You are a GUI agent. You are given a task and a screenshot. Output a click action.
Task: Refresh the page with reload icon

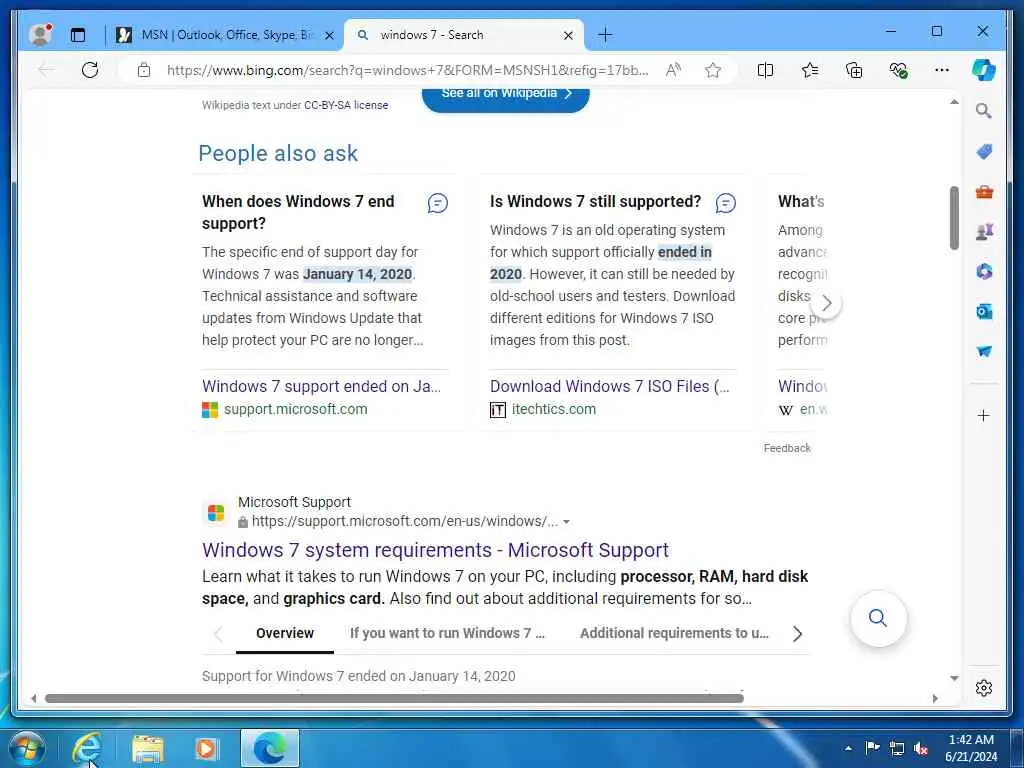(x=90, y=70)
